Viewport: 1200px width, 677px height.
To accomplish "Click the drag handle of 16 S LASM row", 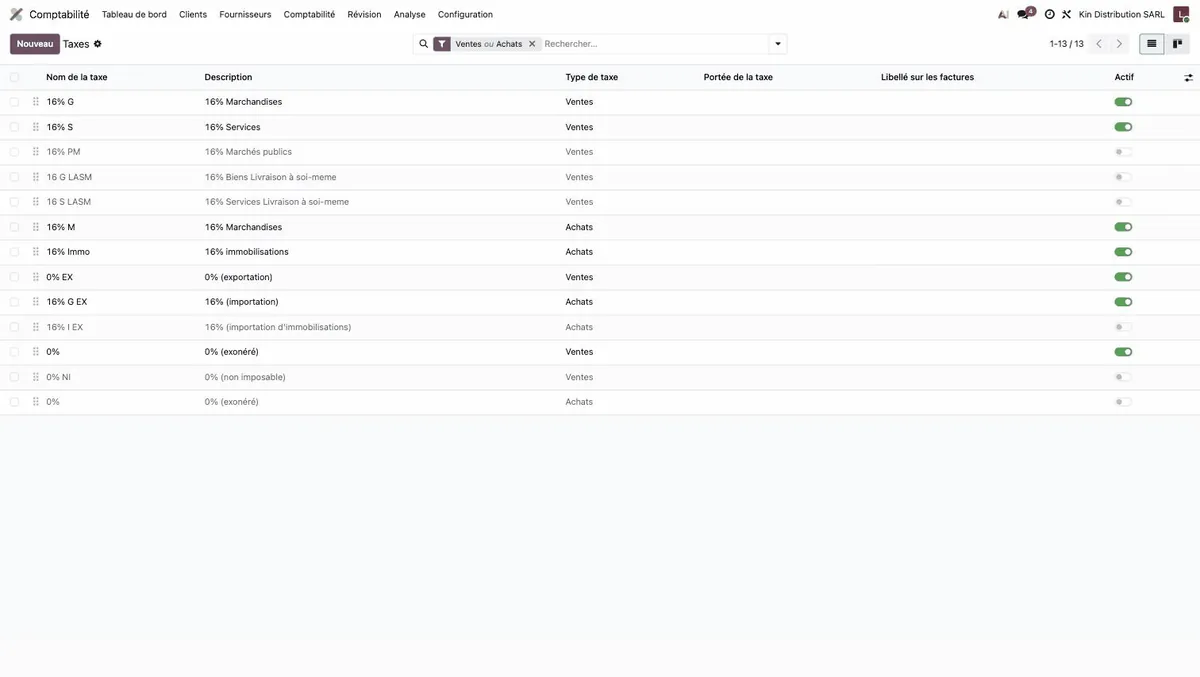I will click(x=36, y=202).
